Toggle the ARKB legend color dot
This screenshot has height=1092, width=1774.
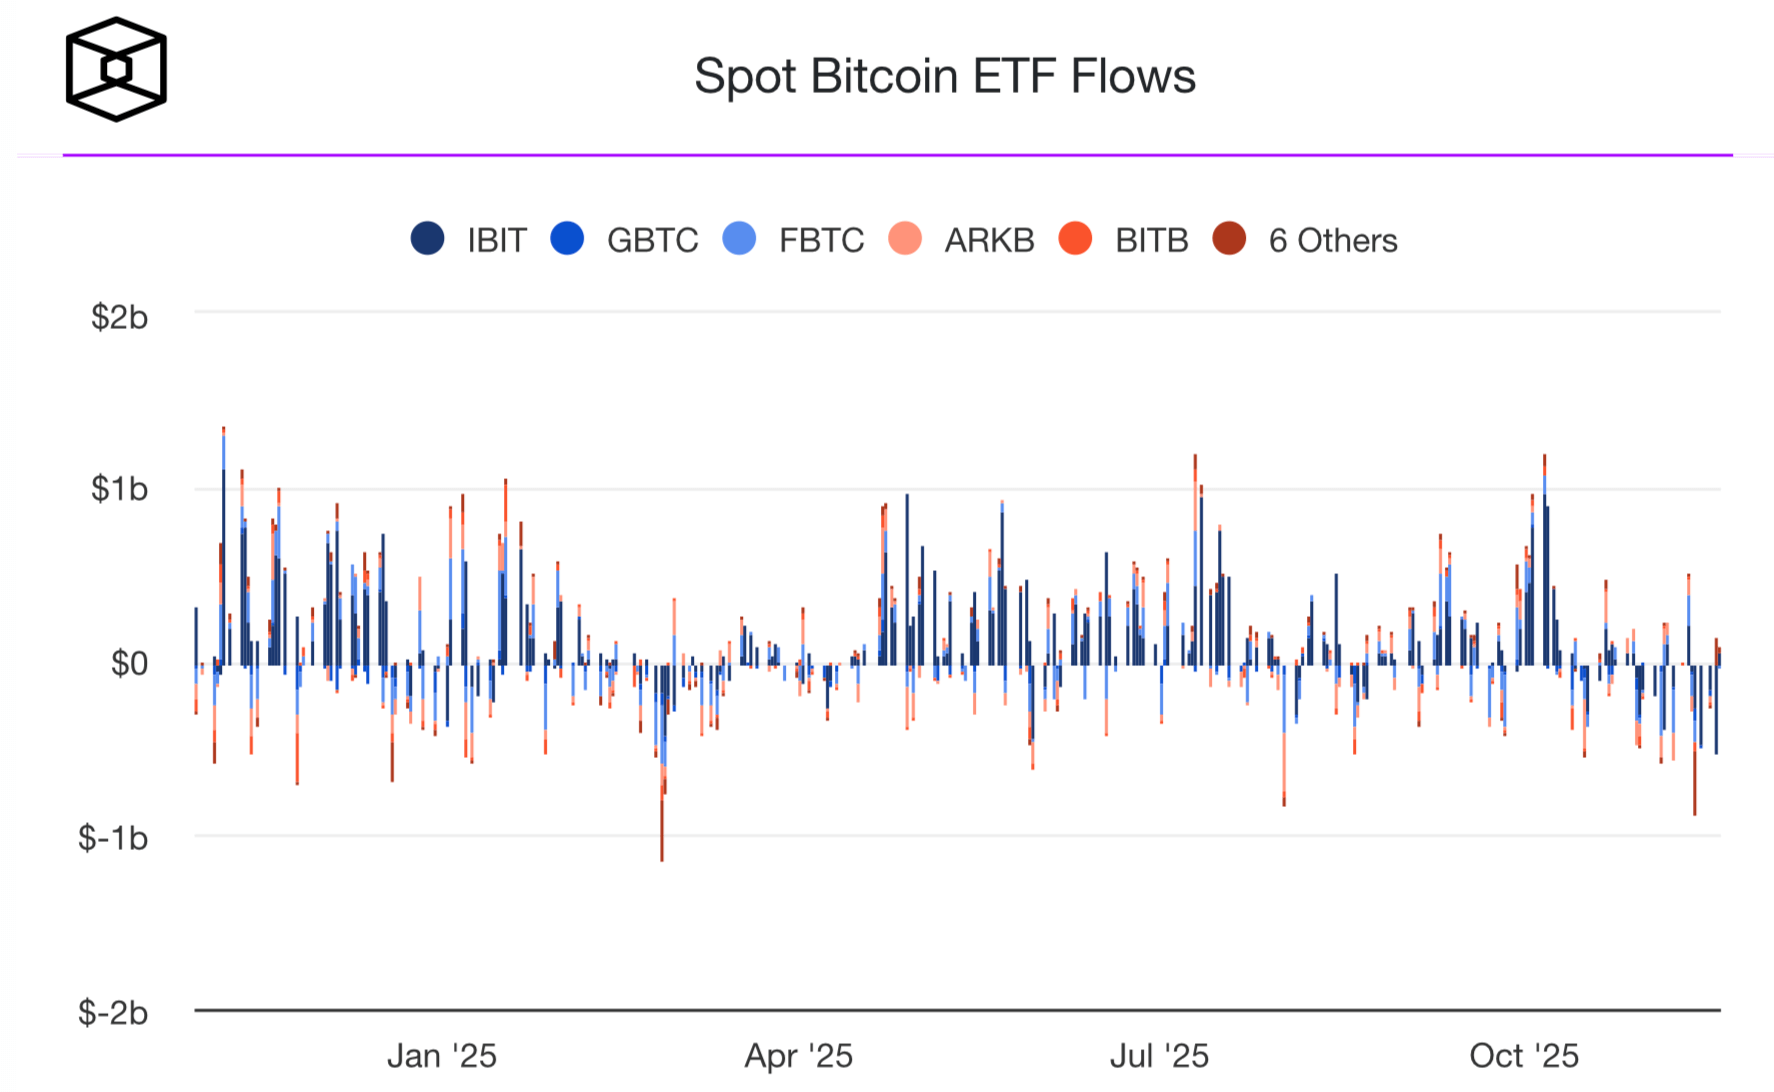(x=905, y=239)
